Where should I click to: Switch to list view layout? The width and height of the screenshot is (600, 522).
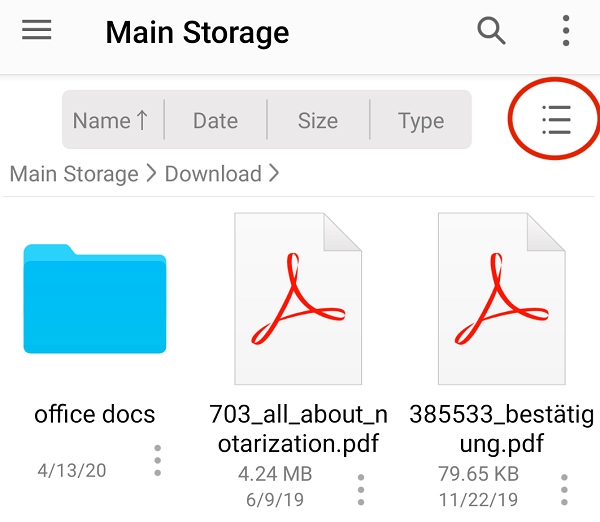[x=556, y=120]
